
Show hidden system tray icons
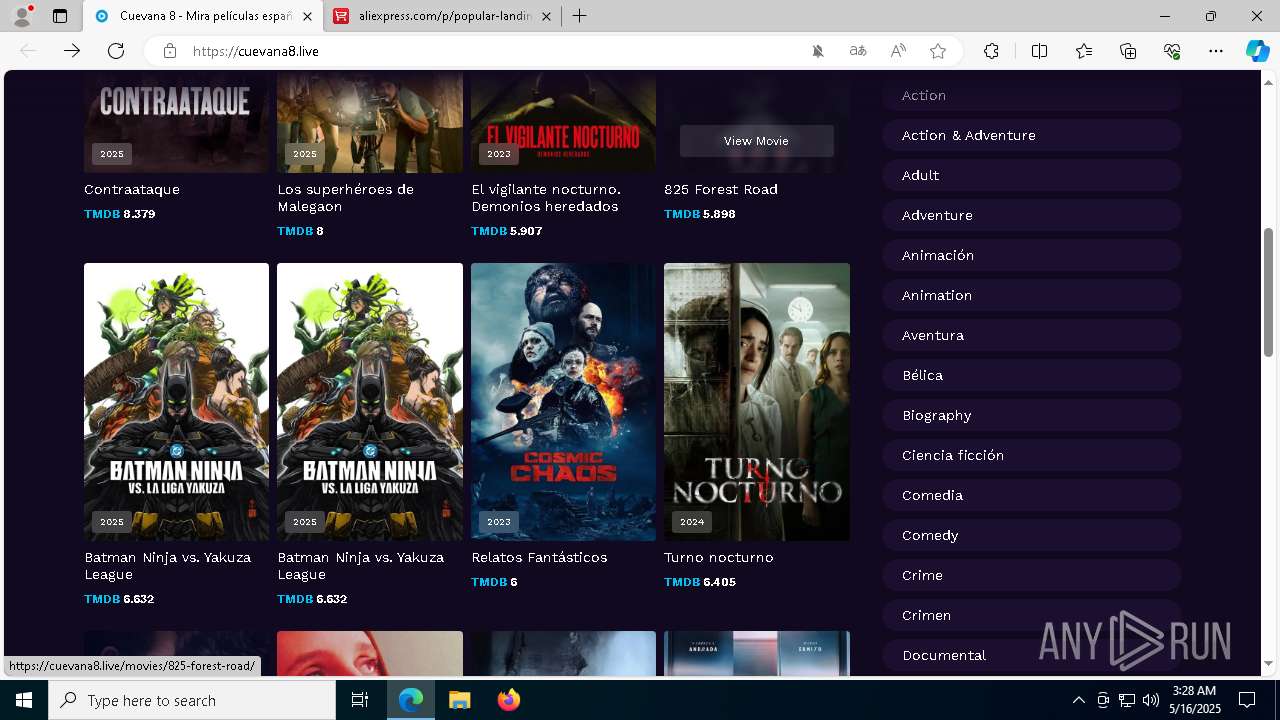tap(1078, 700)
